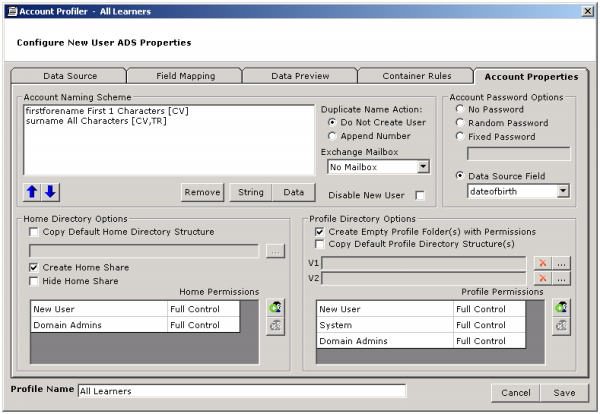
Task: Open the dateofbirth data source field dropdown
Action: [563, 191]
